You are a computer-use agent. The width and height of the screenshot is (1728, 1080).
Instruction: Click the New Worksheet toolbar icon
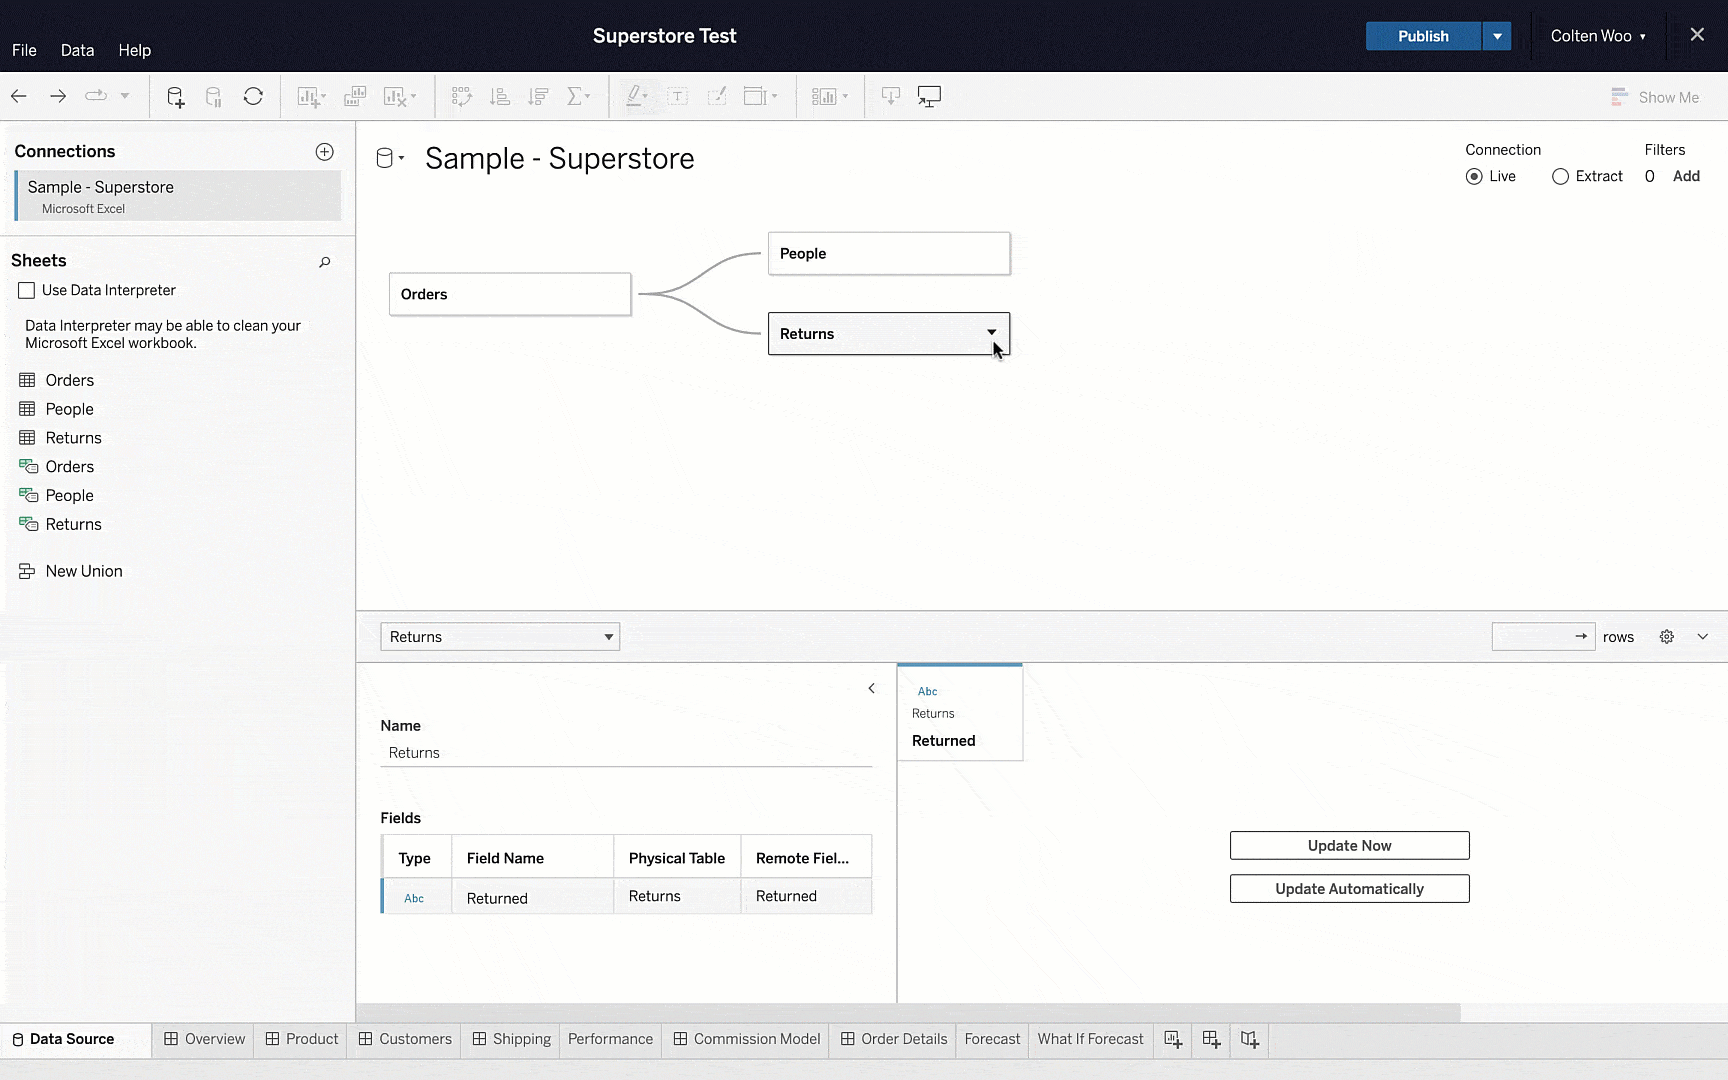tap(309, 97)
